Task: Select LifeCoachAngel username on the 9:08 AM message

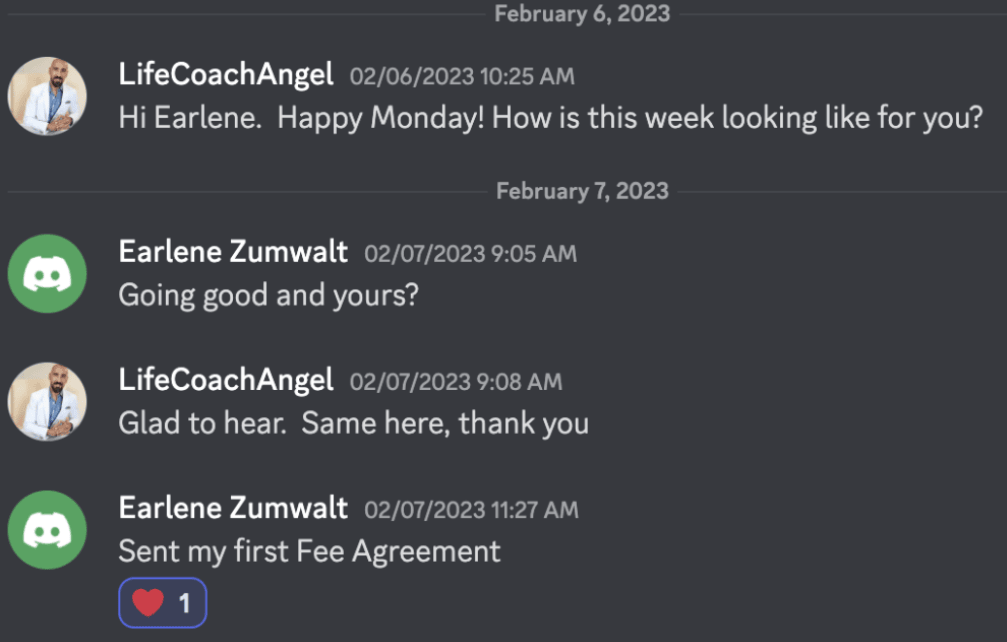Action: (x=226, y=380)
